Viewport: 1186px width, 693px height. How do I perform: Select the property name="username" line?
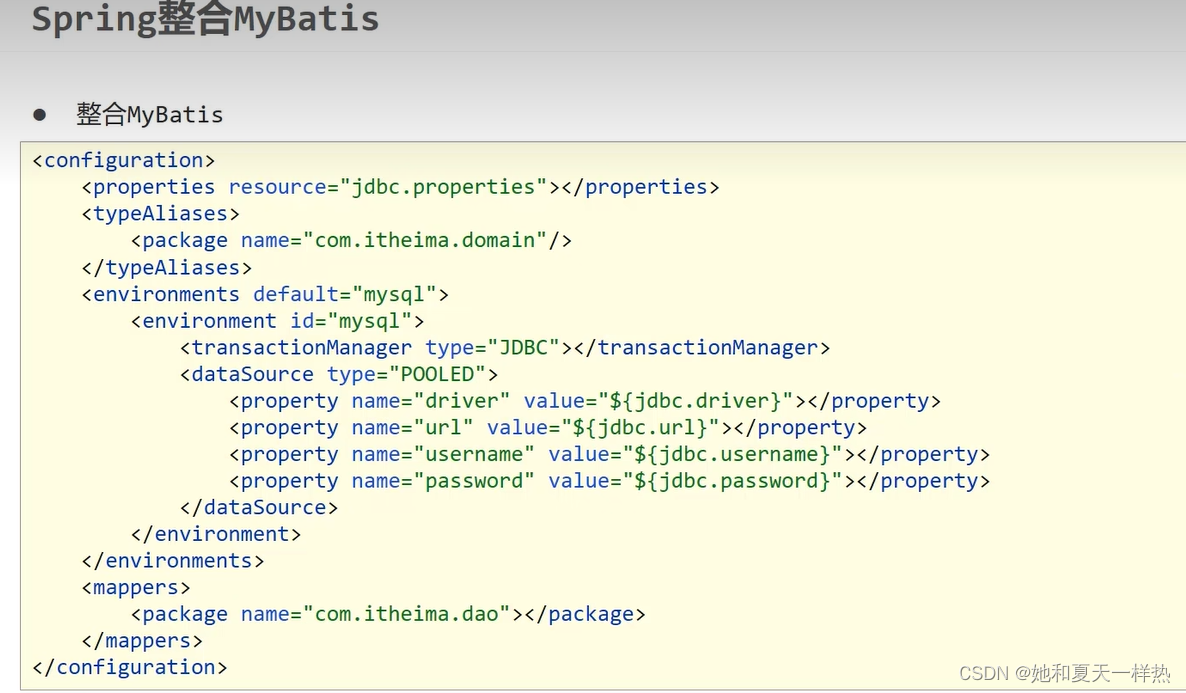point(610,455)
